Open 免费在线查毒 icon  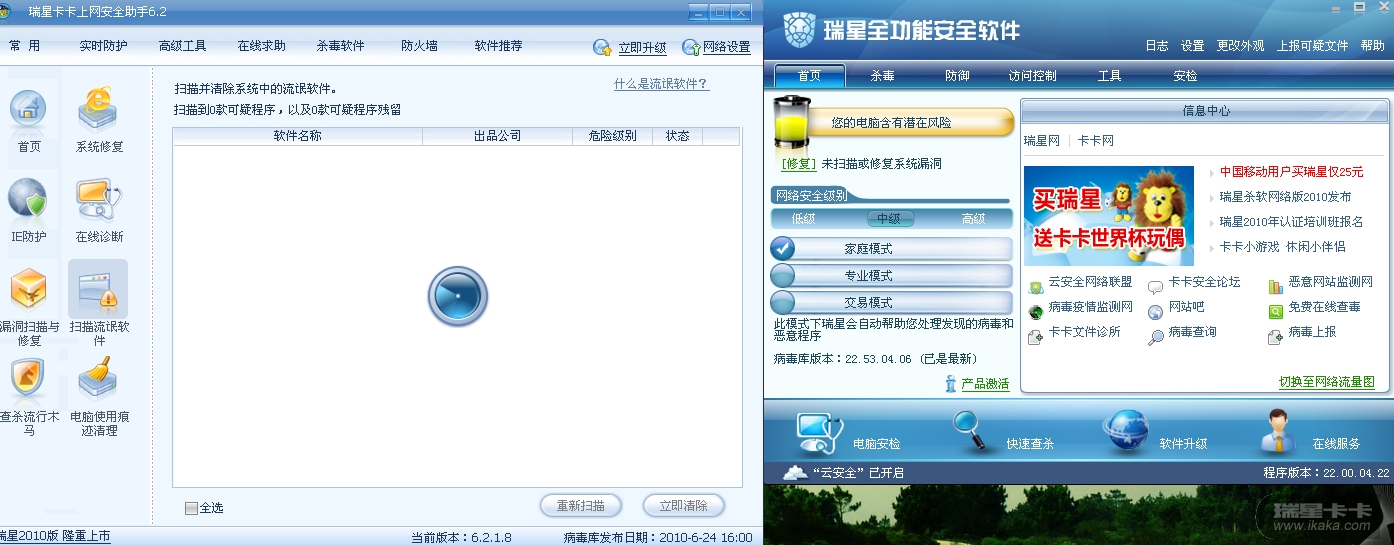[x=1275, y=312]
